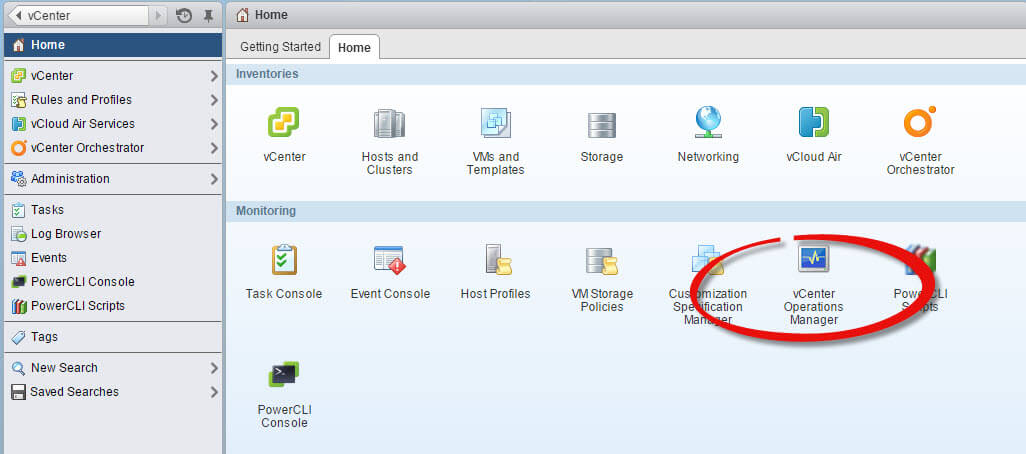Open vCenter Orchestrator in sidebar
Image resolution: width=1026 pixels, height=454 pixels.
coord(113,148)
